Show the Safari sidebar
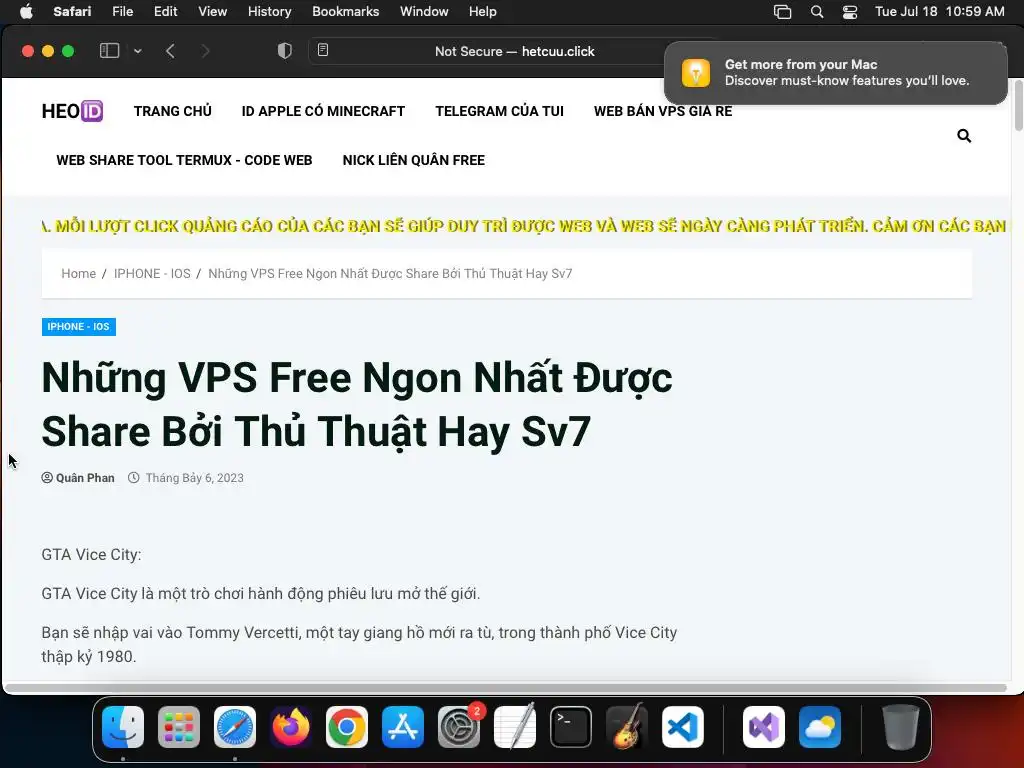Screen dimensions: 1024x768 coord(109,51)
